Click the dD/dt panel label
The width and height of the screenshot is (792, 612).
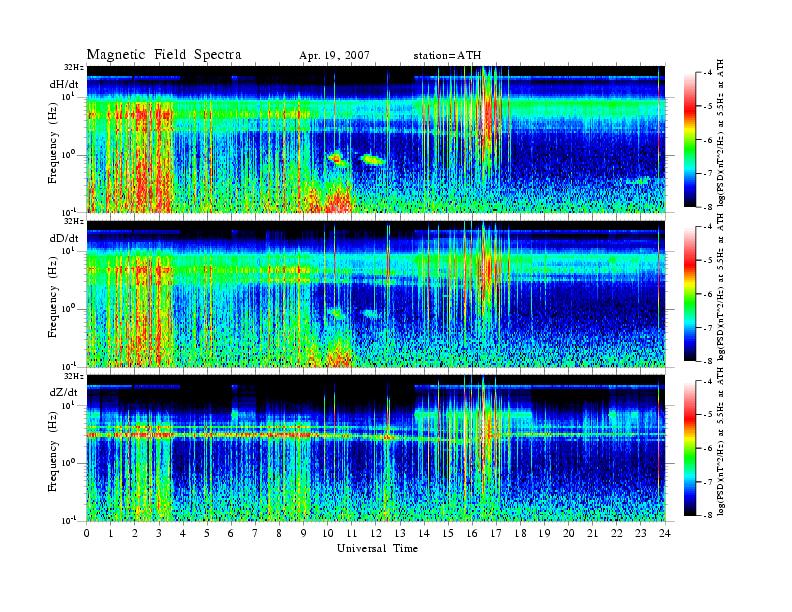tap(64, 238)
